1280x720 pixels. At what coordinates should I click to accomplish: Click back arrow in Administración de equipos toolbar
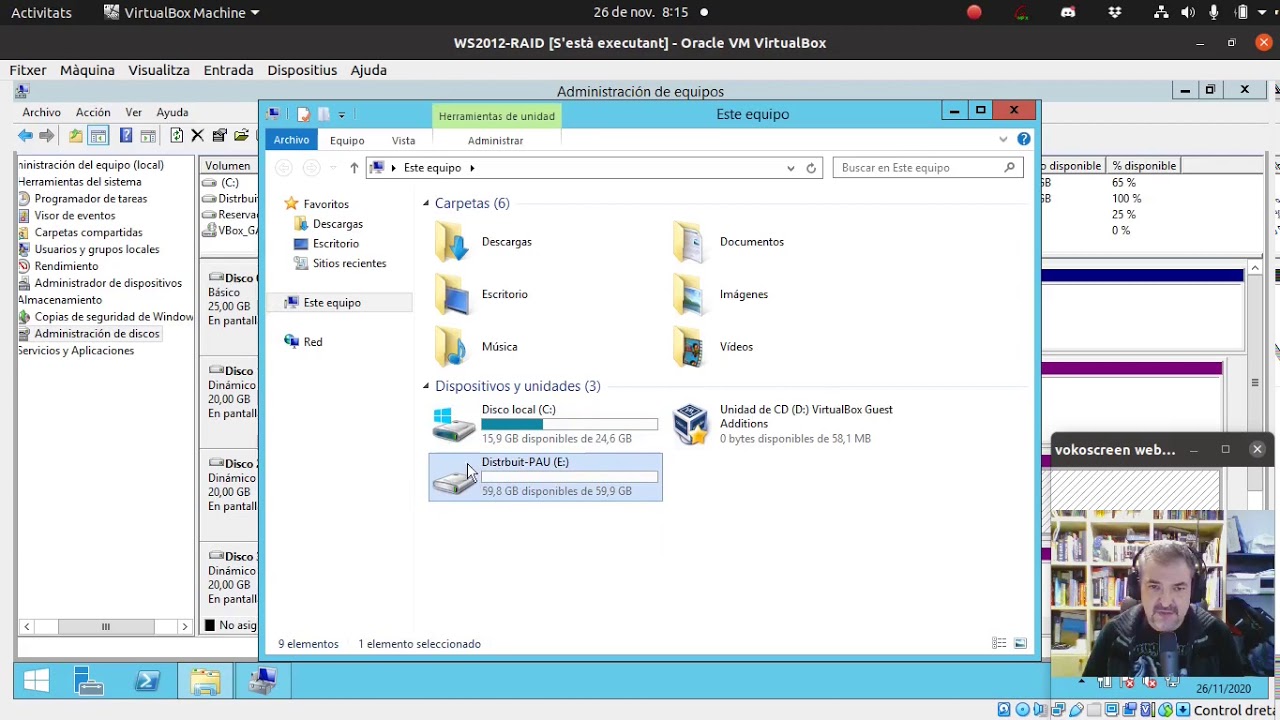click(x=25, y=135)
